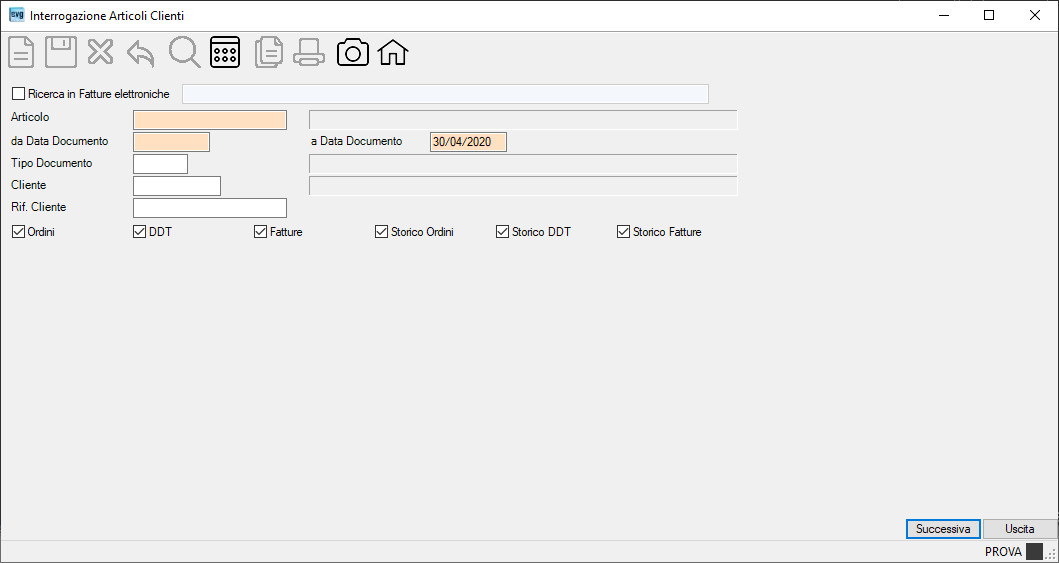Toggle the Storico DDT checkbox
The width and height of the screenshot is (1059, 563).
[502, 232]
